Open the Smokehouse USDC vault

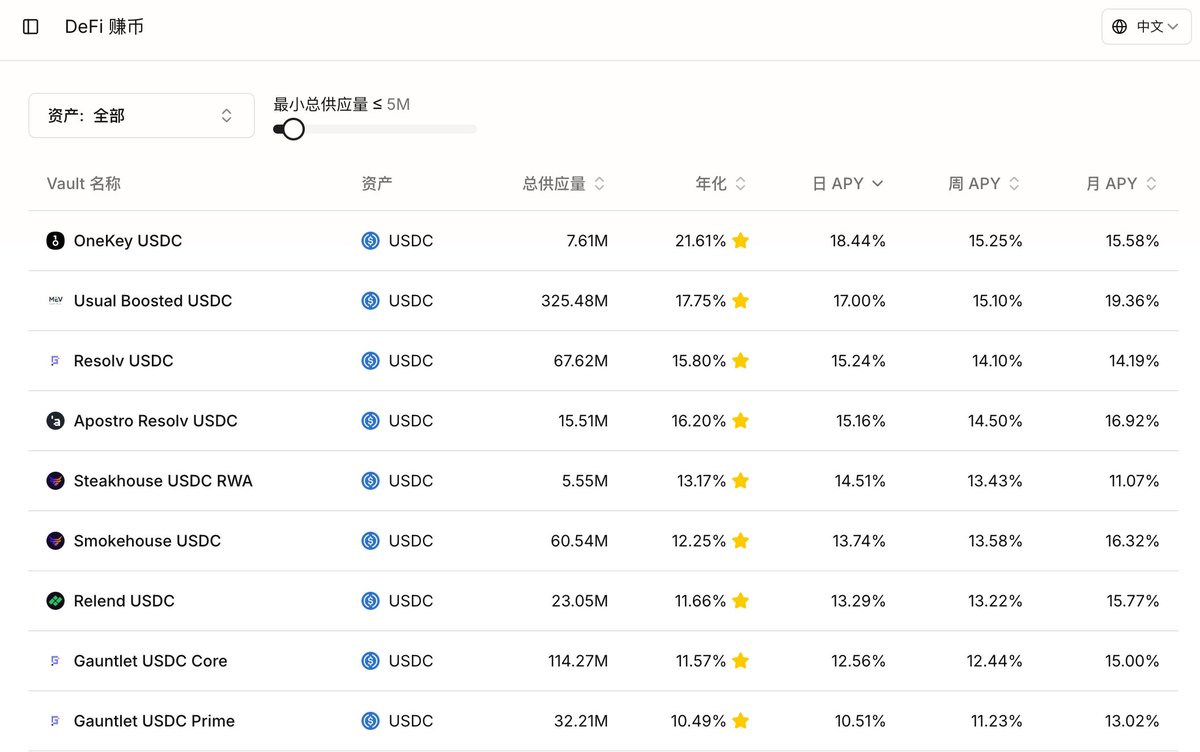pyautogui.click(x=147, y=541)
